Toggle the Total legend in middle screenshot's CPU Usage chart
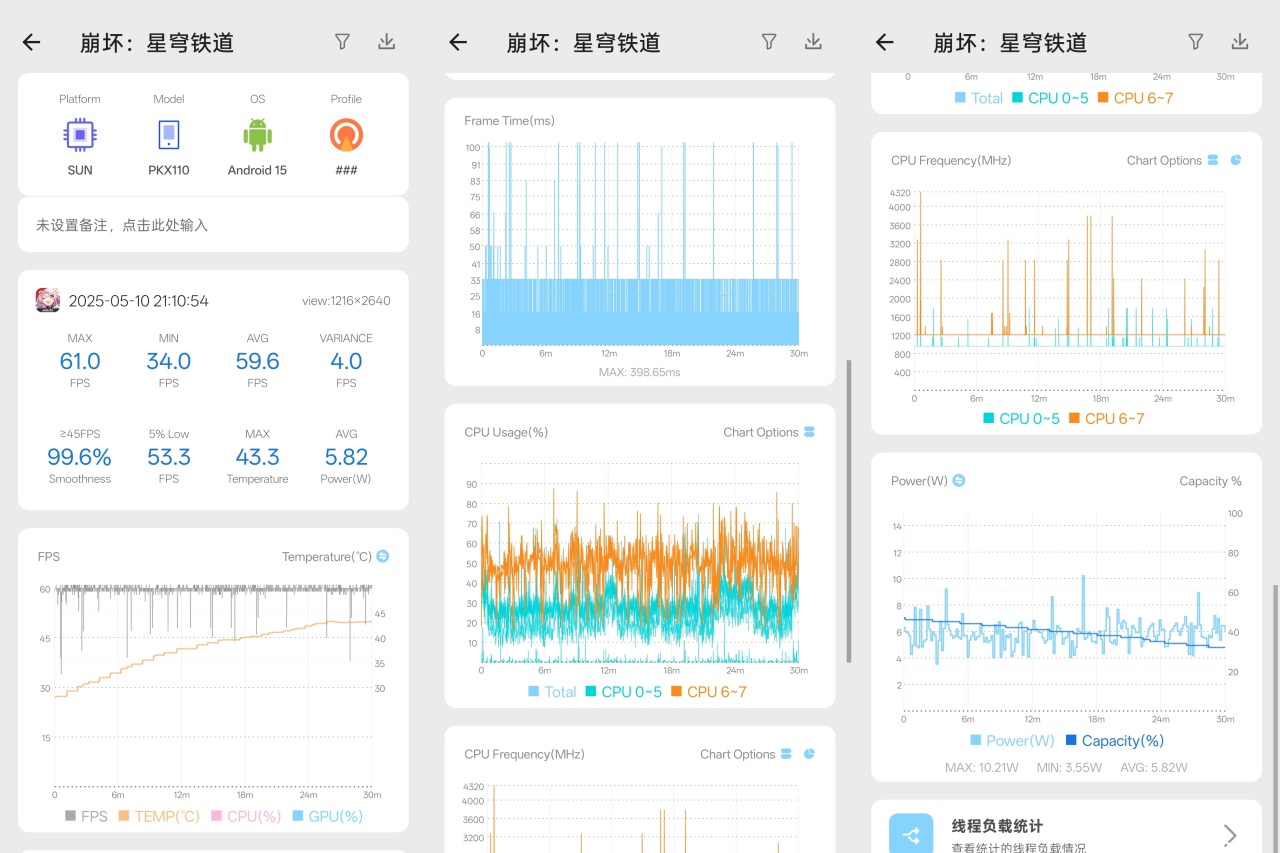The height and width of the screenshot is (853, 1280). coord(552,692)
